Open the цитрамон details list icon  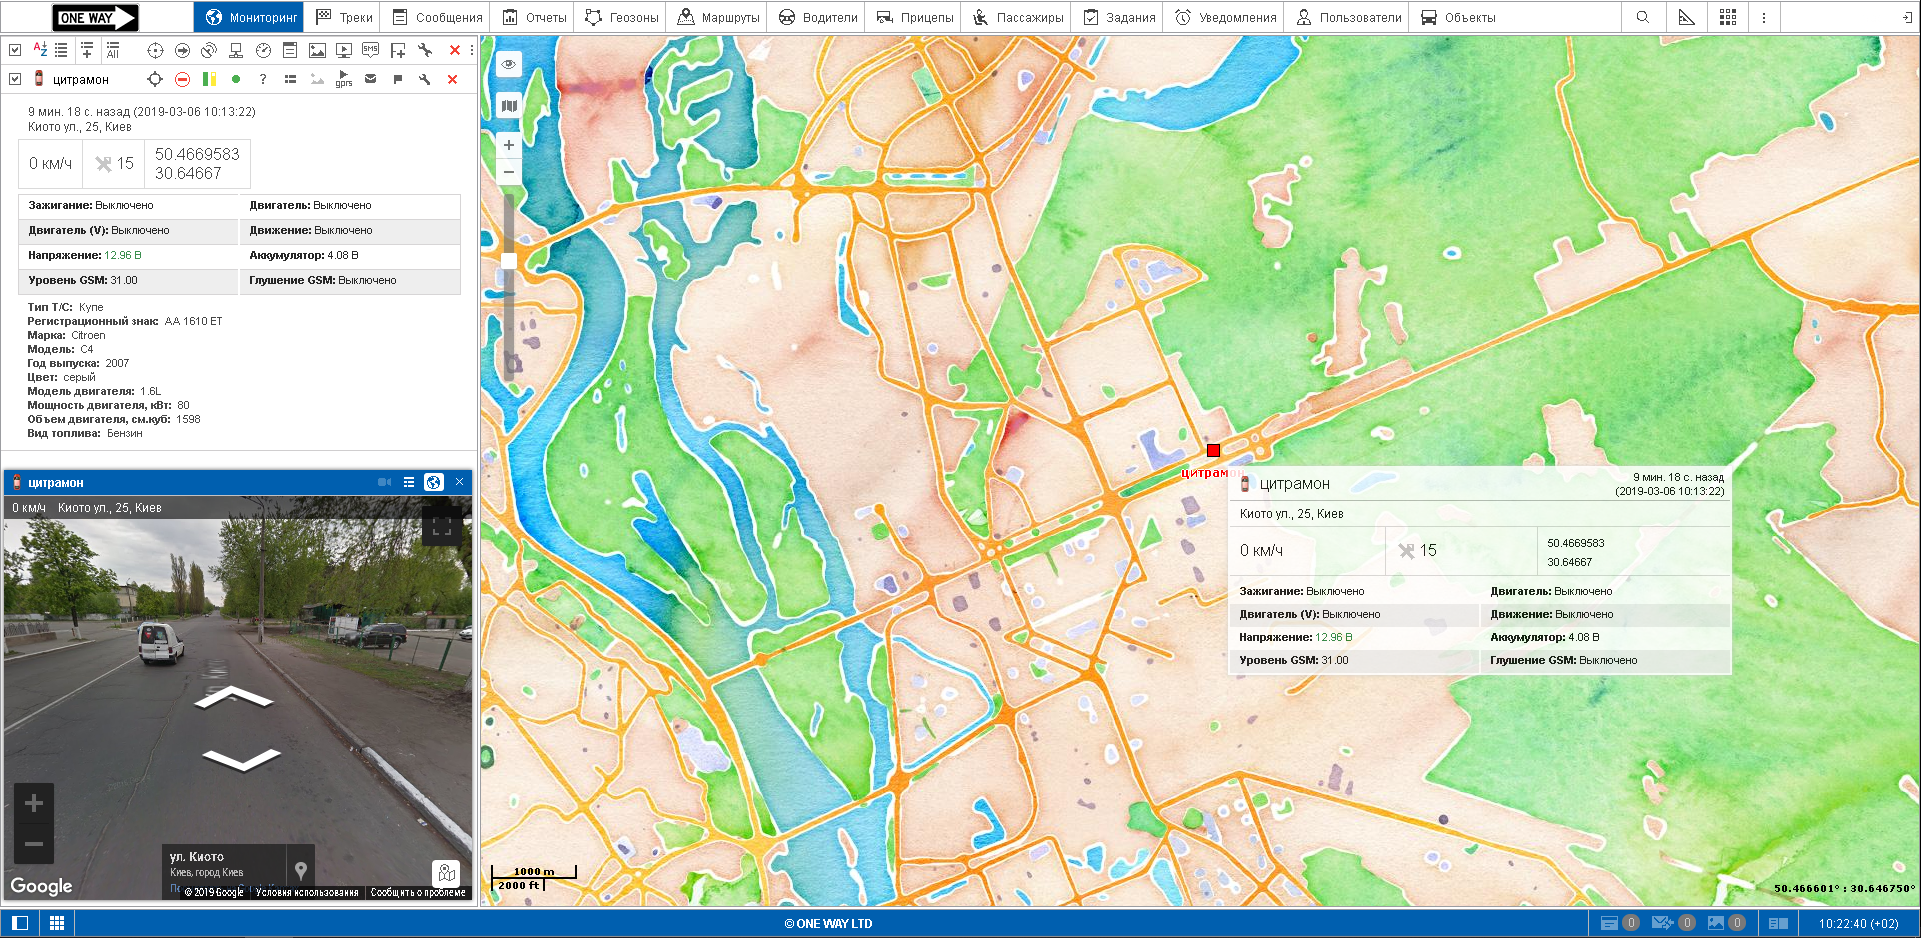290,79
